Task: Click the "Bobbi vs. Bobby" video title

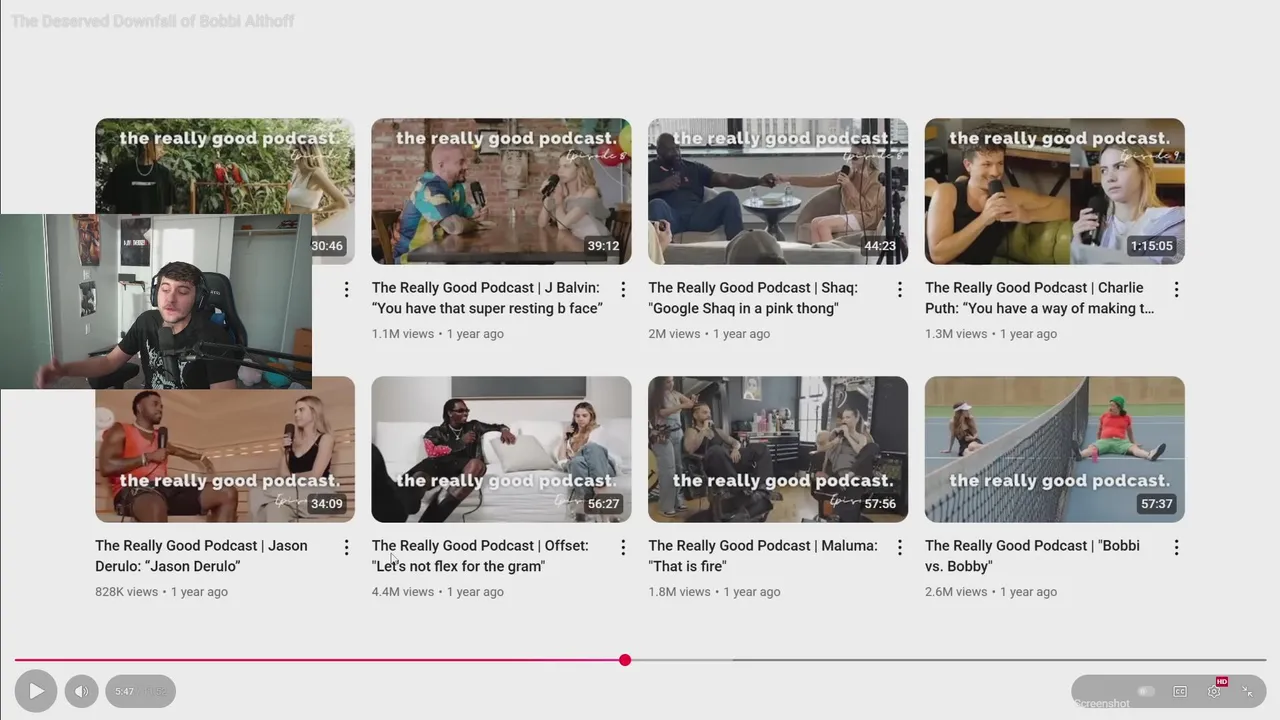Action: click(1032, 556)
